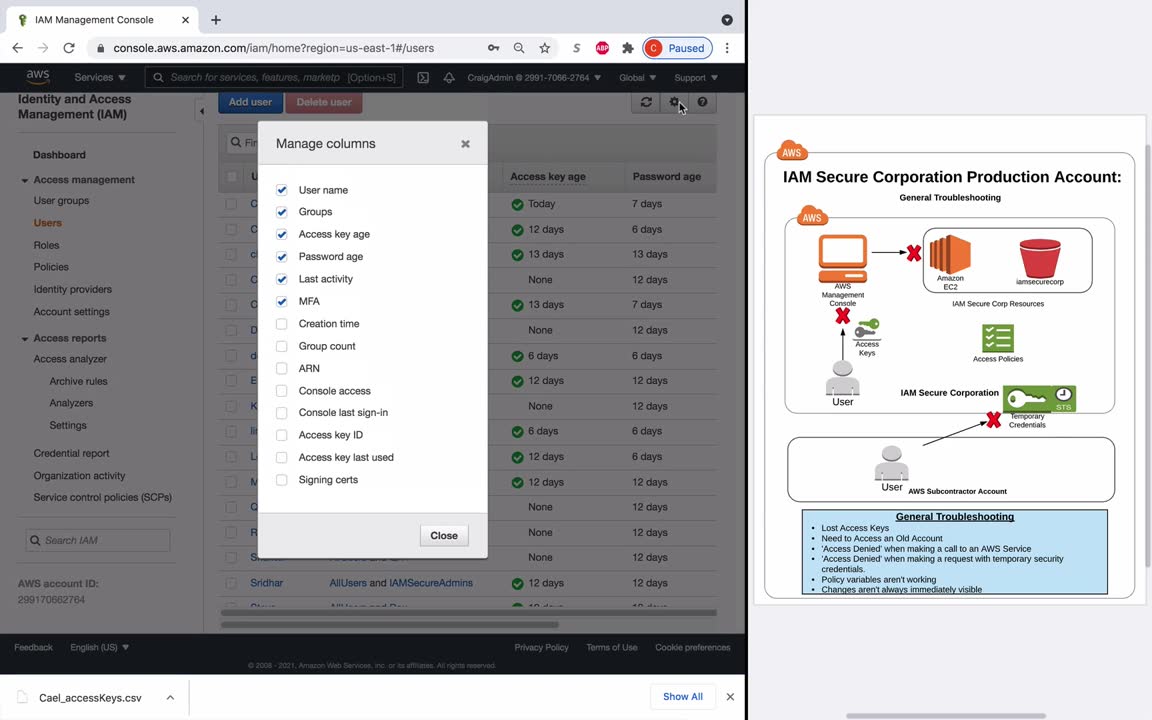Open the Adblock Plus extension icon
Viewport: 1152px width, 720px height.
[x=602, y=48]
